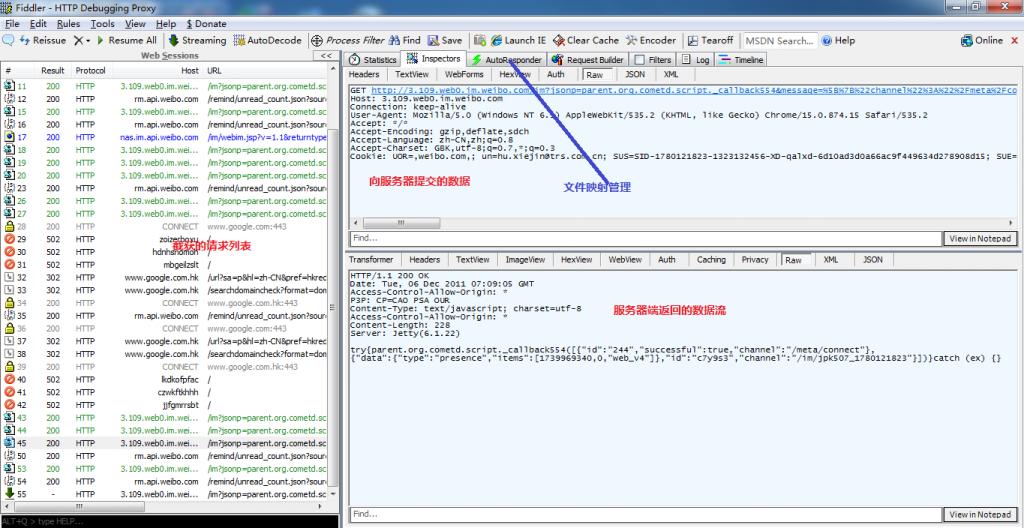The width and height of the screenshot is (1024, 528).
Task: Click the download arrow icon of session 55
Action: [x=10, y=494]
